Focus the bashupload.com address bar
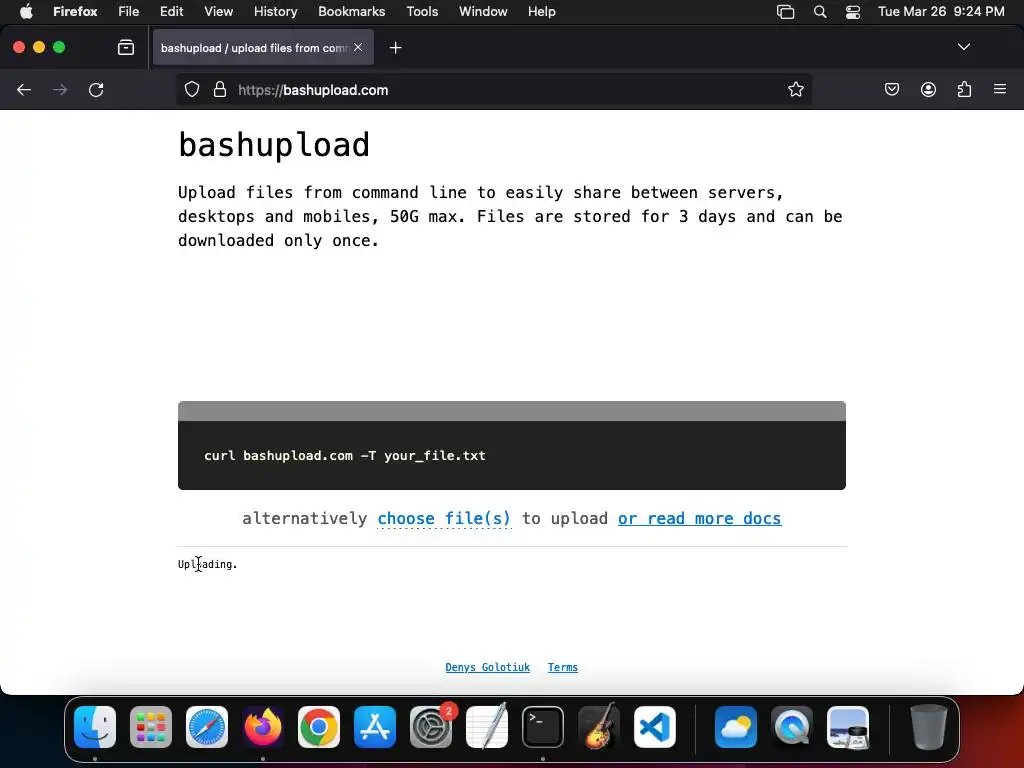Image resolution: width=1024 pixels, height=768 pixels. click(494, 89)
